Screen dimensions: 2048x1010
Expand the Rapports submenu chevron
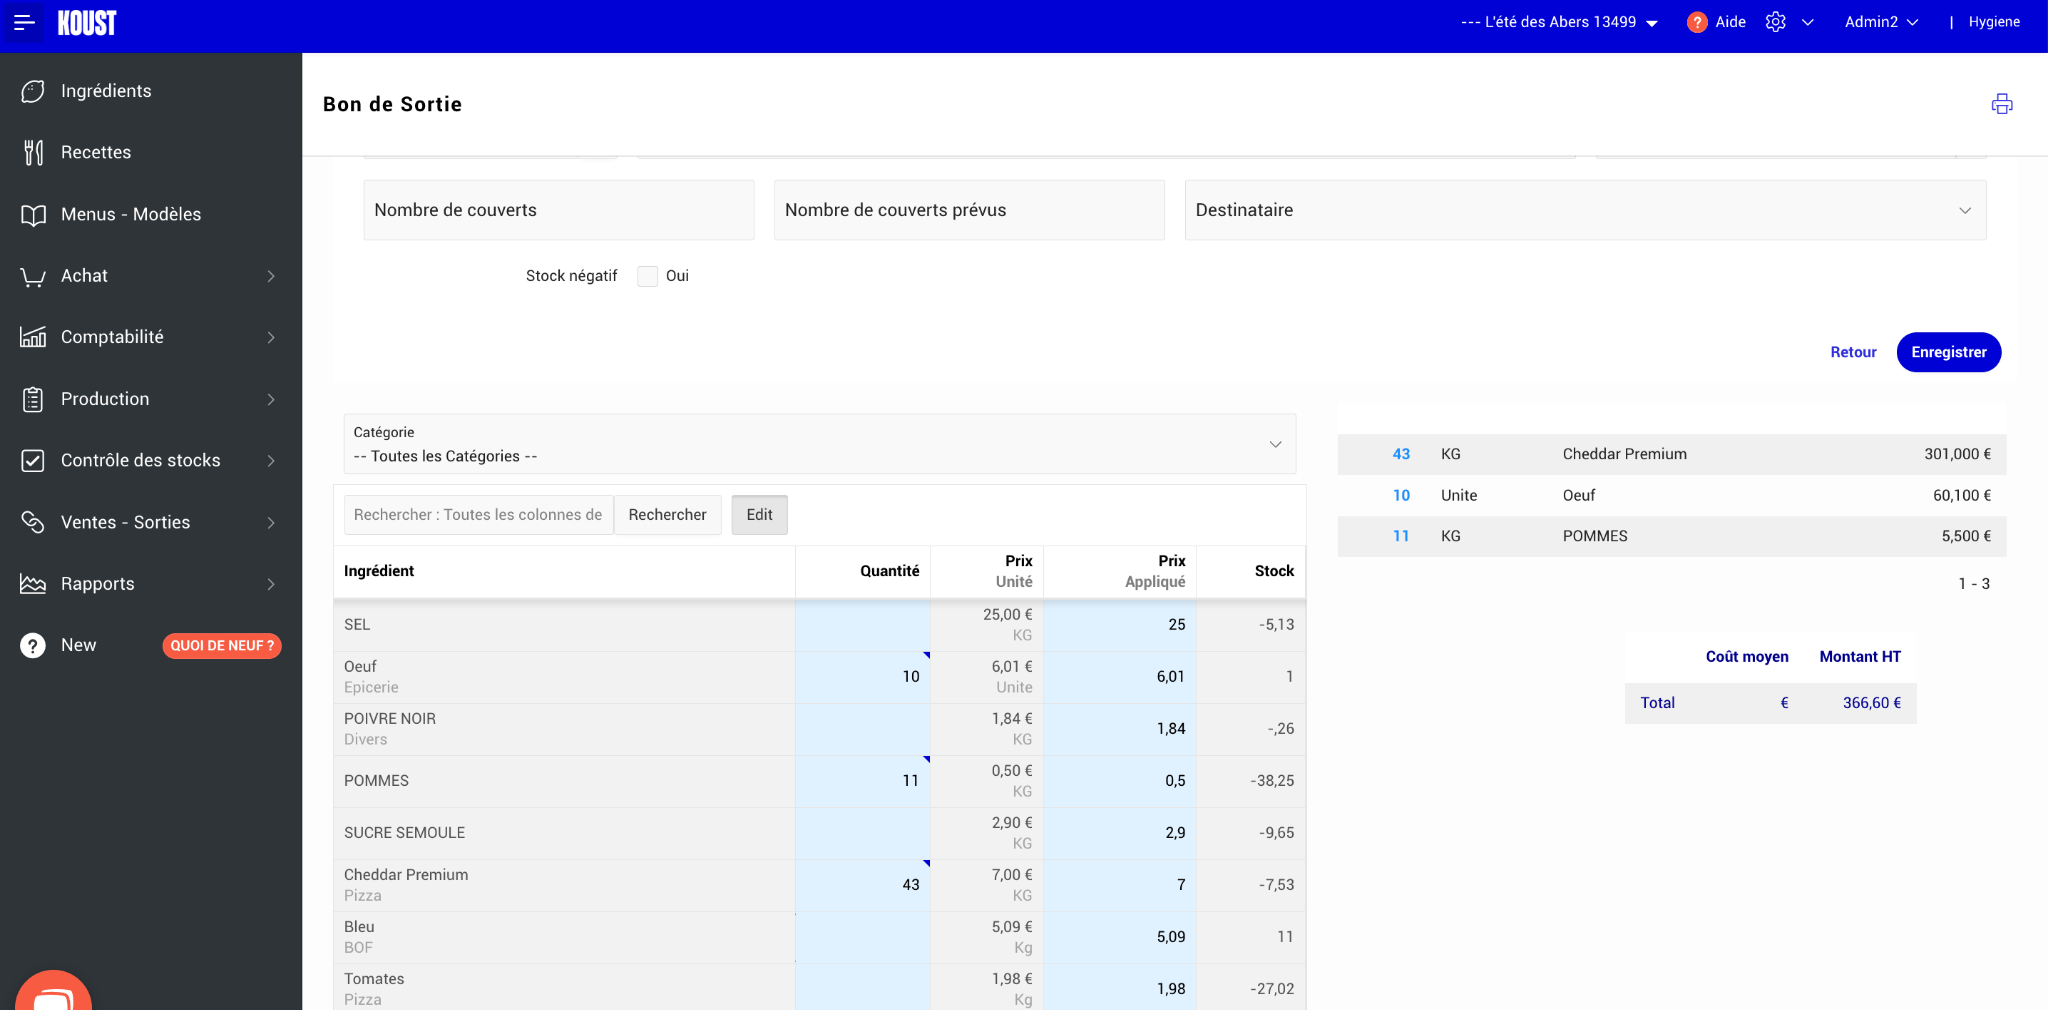(271, 584)
